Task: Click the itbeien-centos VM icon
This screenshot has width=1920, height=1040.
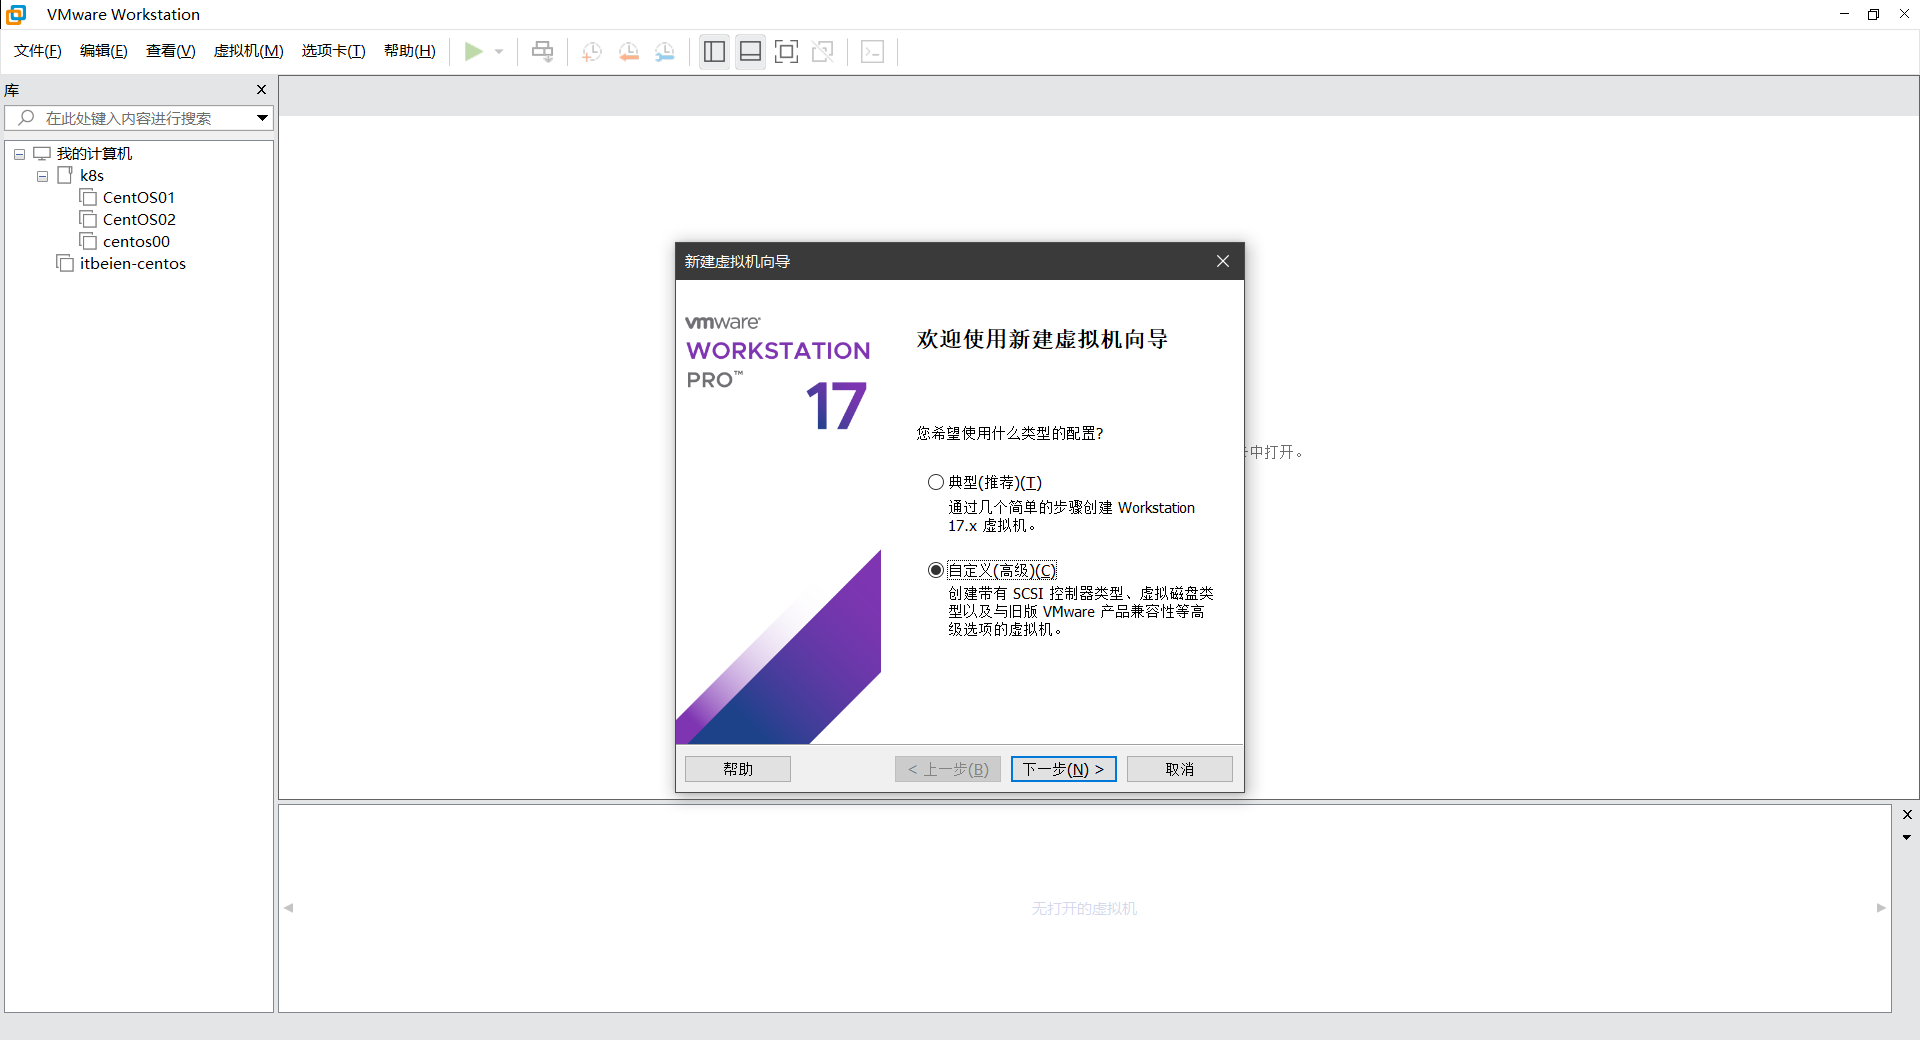Action: tap(65, 263)
